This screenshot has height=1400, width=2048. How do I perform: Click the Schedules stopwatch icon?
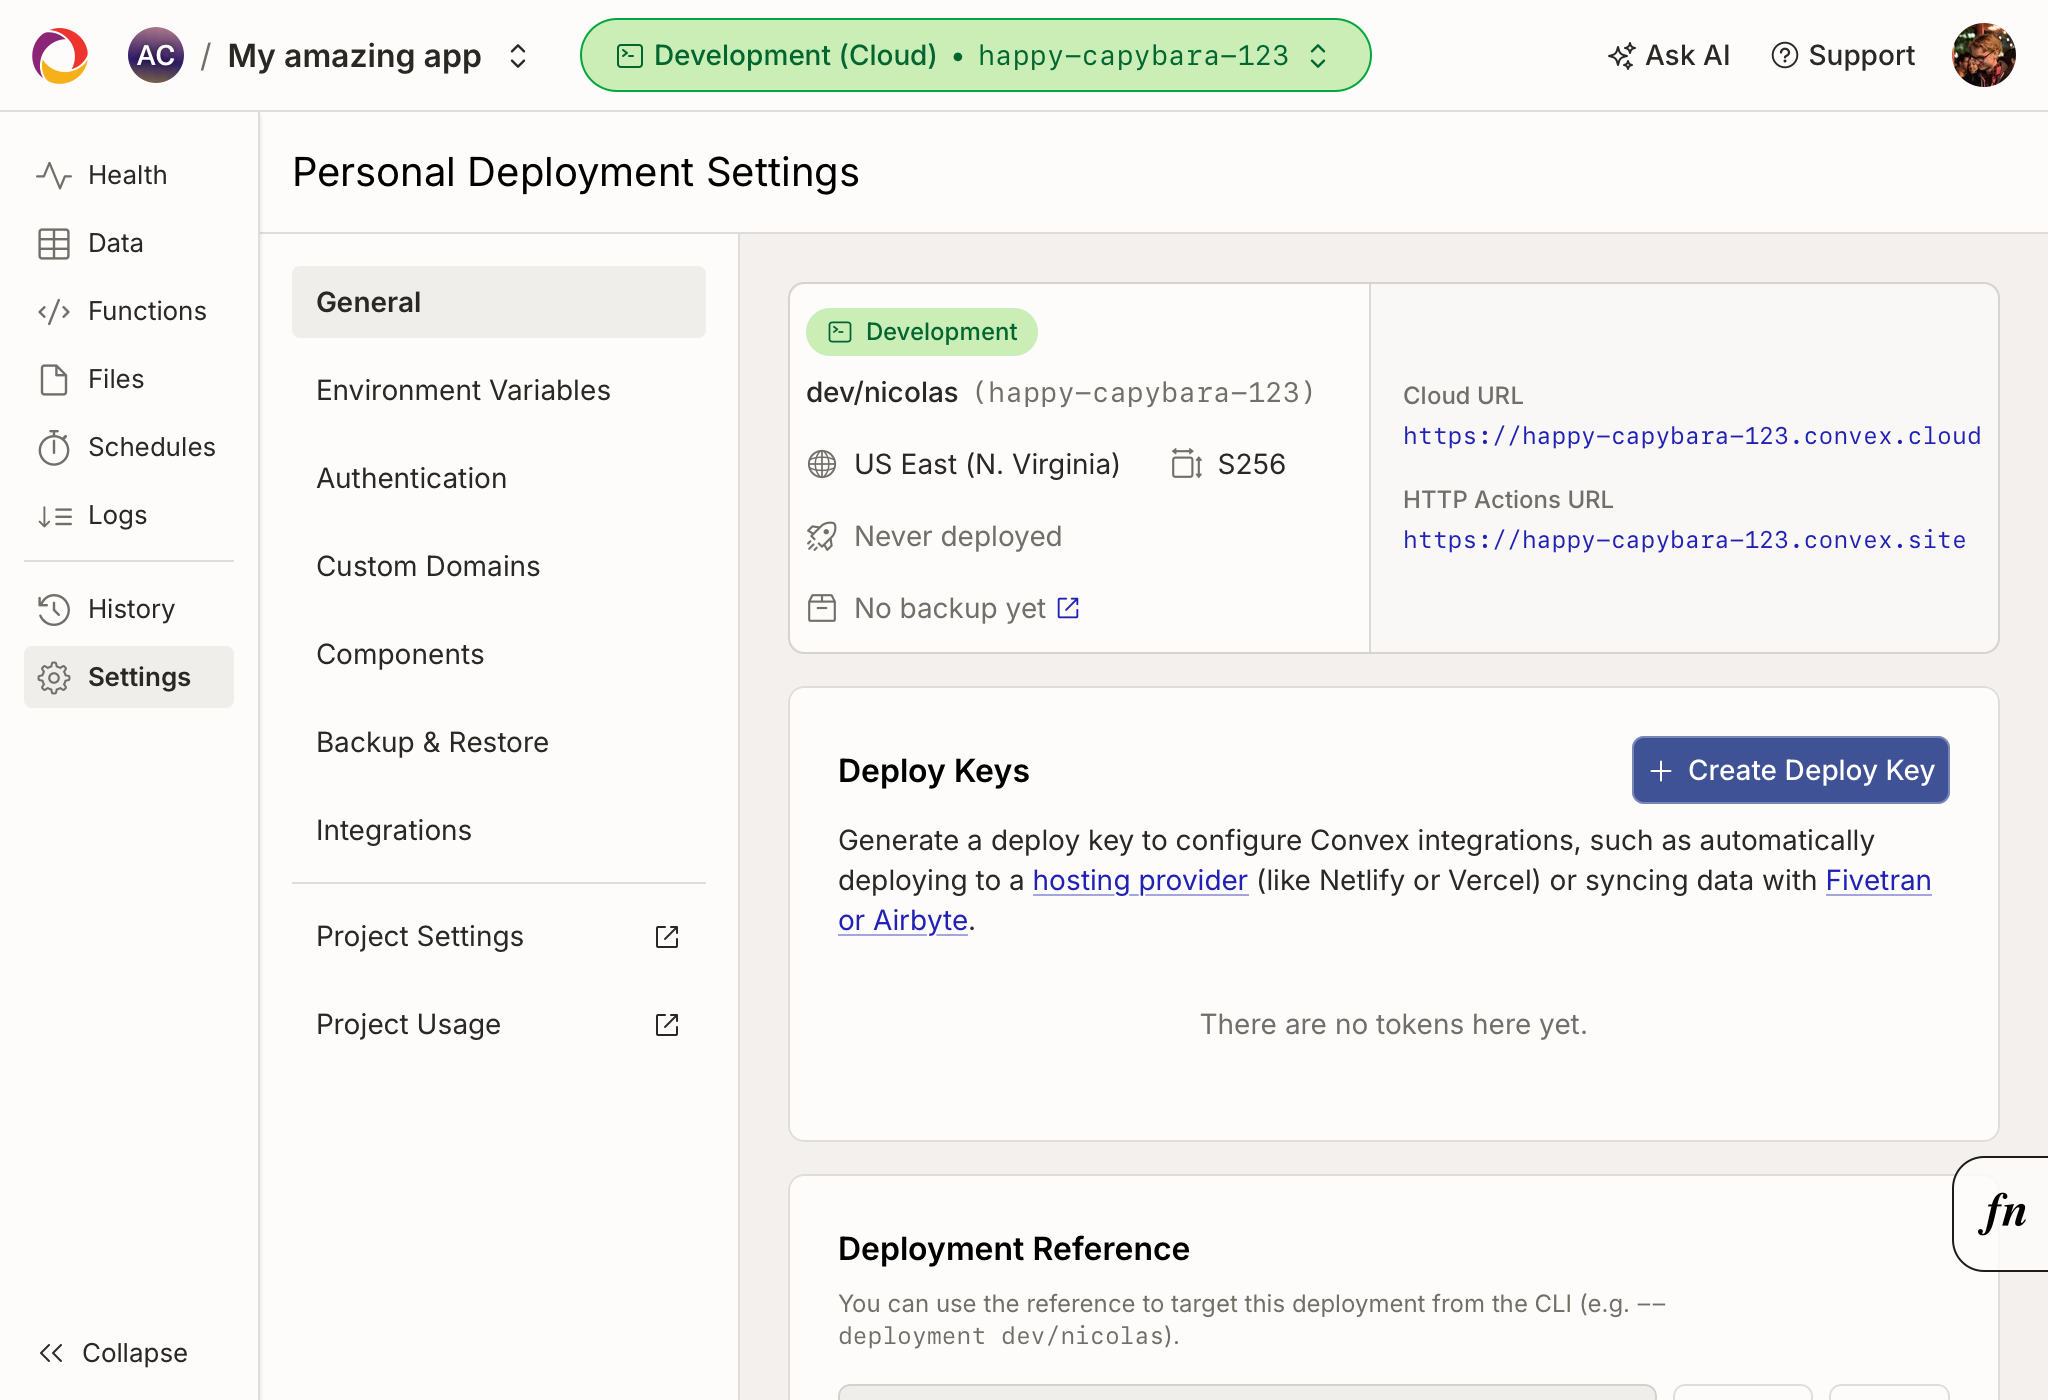[54, 447]
